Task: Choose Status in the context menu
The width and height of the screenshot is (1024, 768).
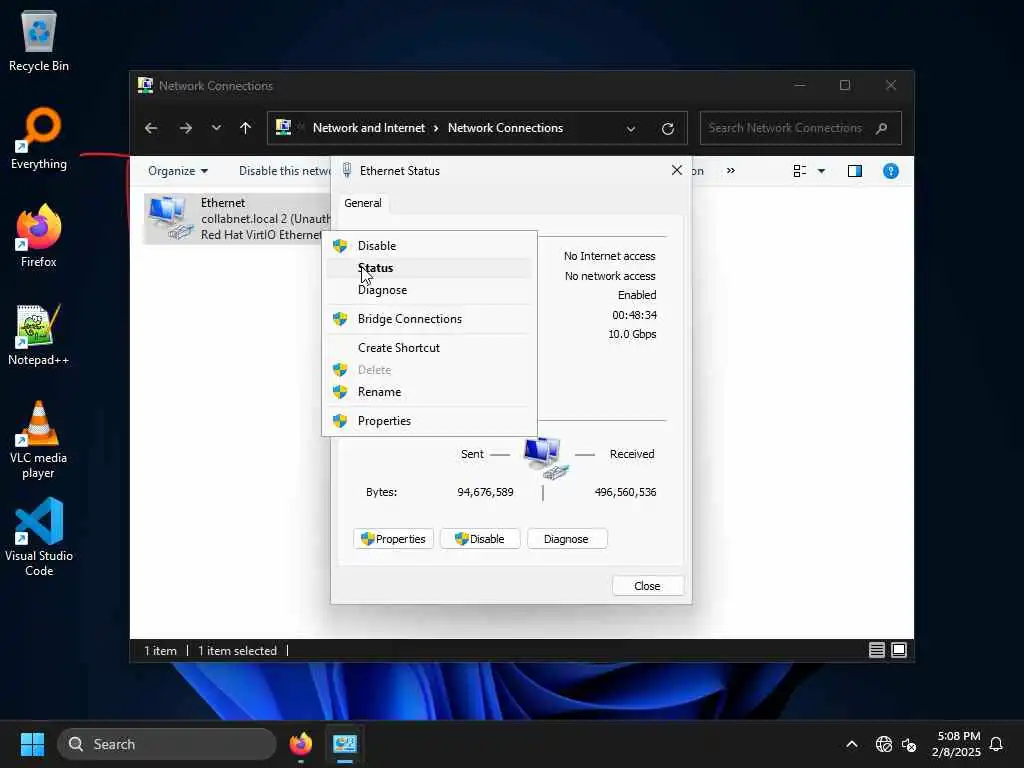Action: 429,268
